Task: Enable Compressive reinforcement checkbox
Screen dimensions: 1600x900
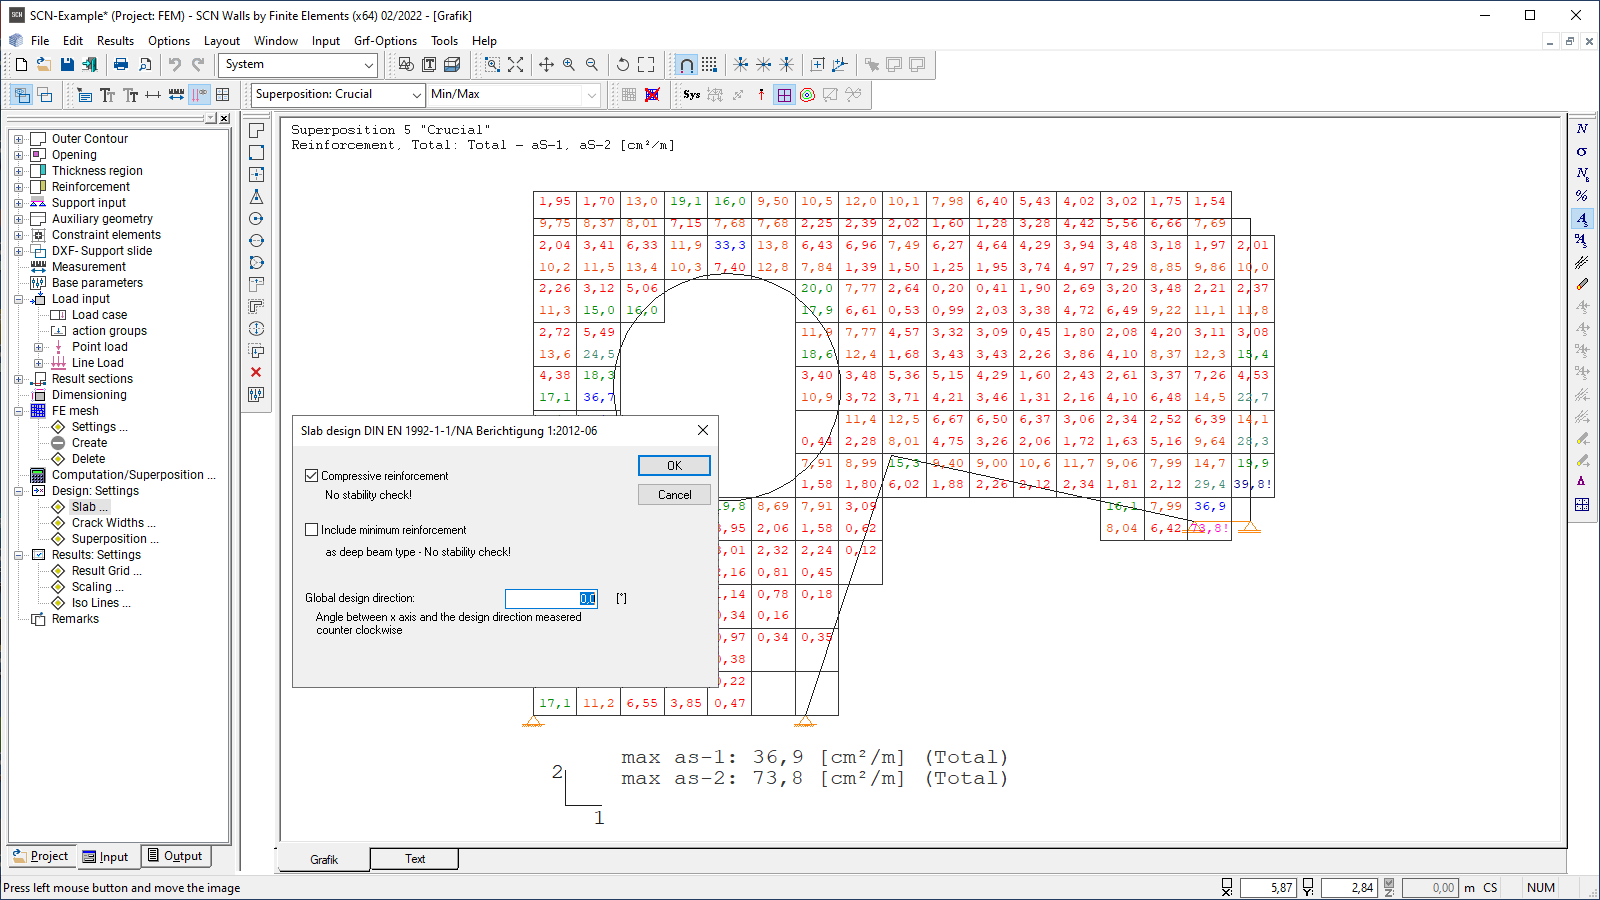Action: point(312,476)
